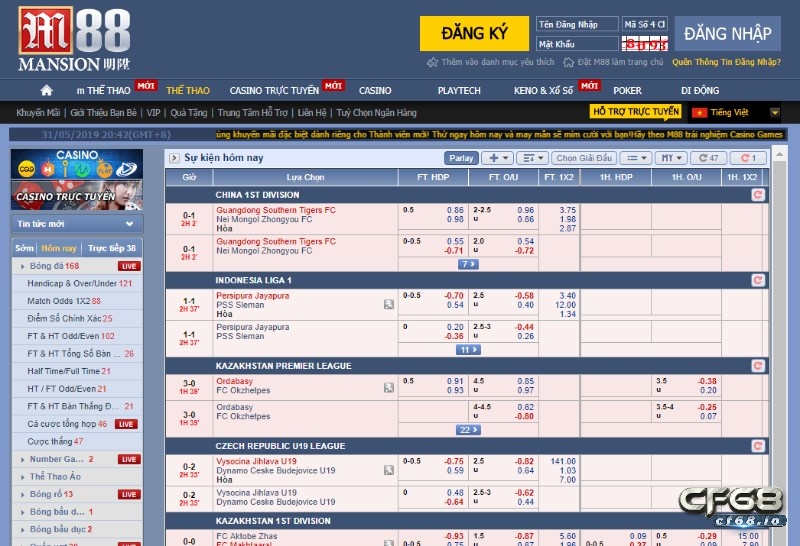Click the LIVE badge beside Bóng rổ

[129, 495]
